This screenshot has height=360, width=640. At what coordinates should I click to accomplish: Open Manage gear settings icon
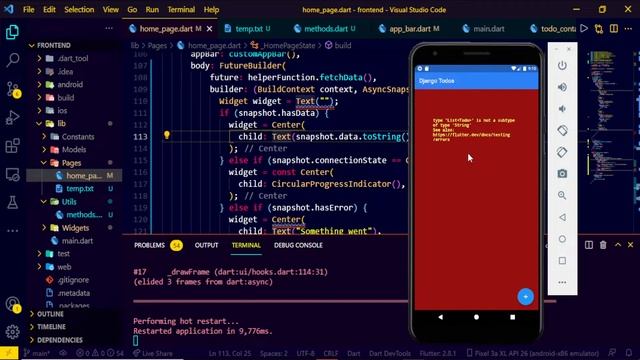[12, 331]
